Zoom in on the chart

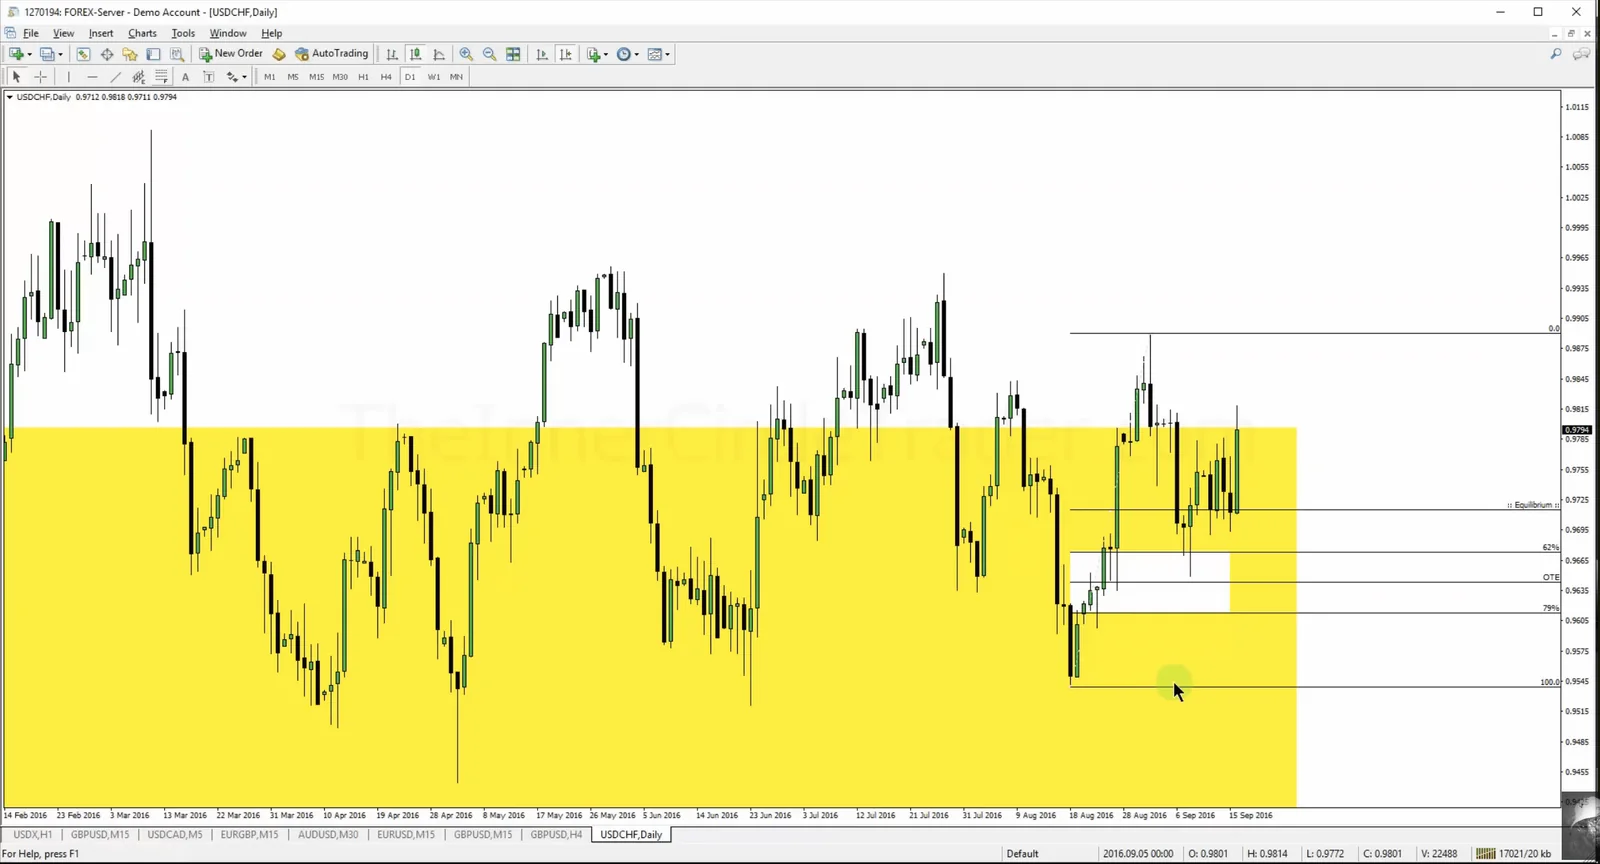click(466, 54)
